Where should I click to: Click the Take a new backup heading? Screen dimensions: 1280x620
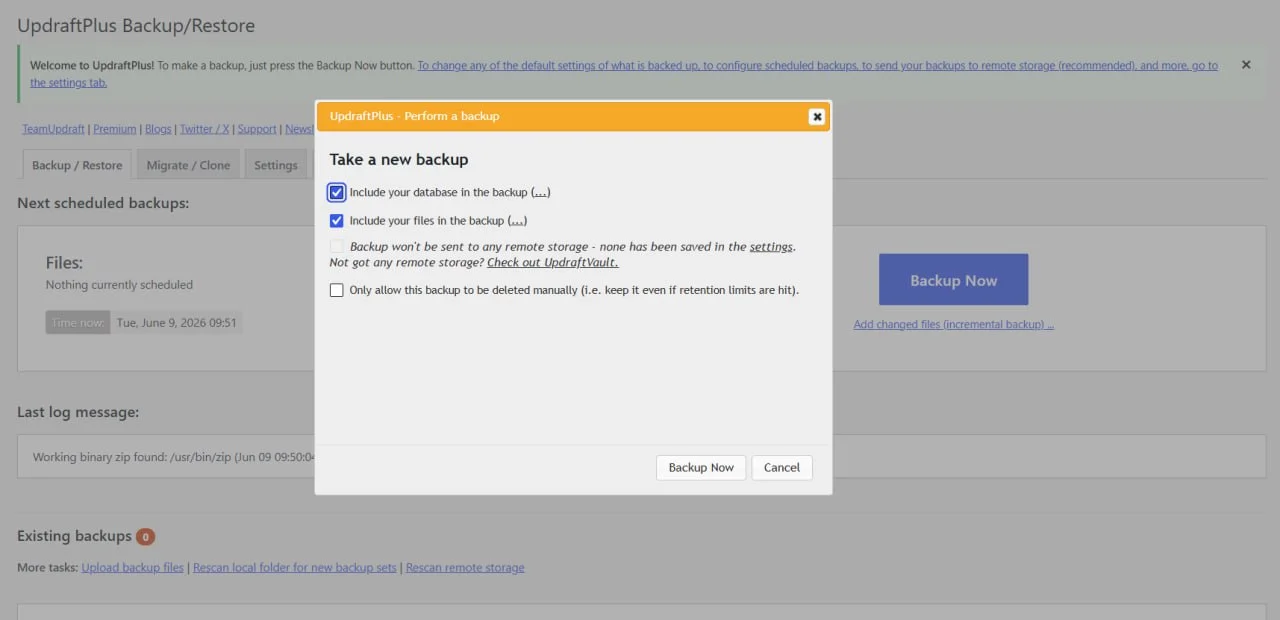coord(399,159)
